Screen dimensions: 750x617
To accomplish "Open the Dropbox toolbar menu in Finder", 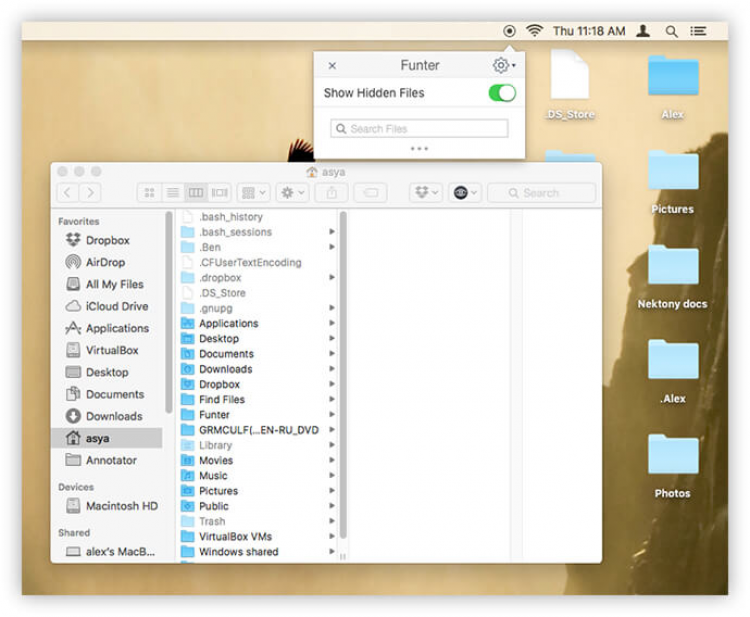I will [x=426, y=193].
